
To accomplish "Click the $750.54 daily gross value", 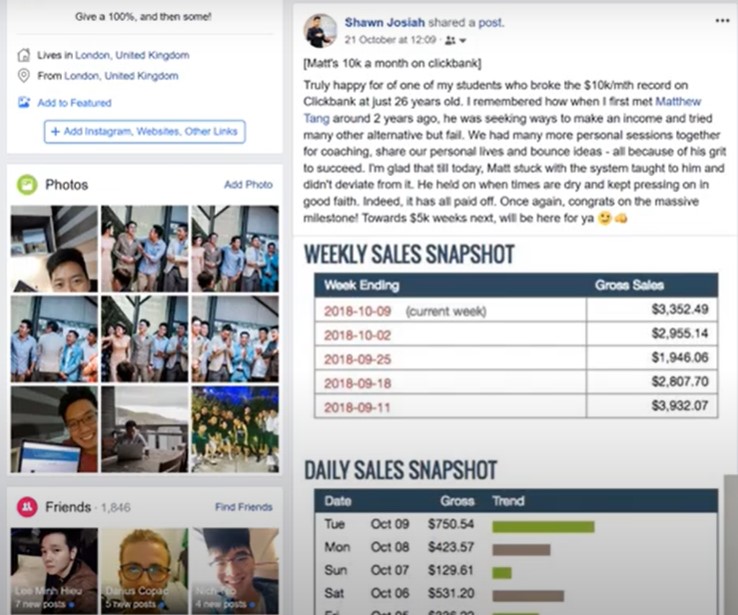I will pos(450,524).
